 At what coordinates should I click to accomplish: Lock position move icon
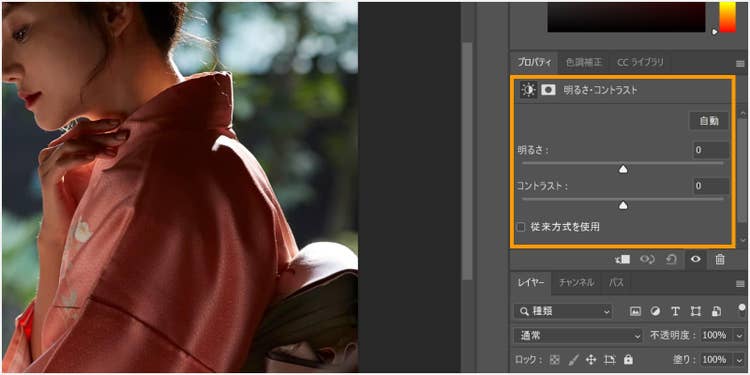point(591,359)
